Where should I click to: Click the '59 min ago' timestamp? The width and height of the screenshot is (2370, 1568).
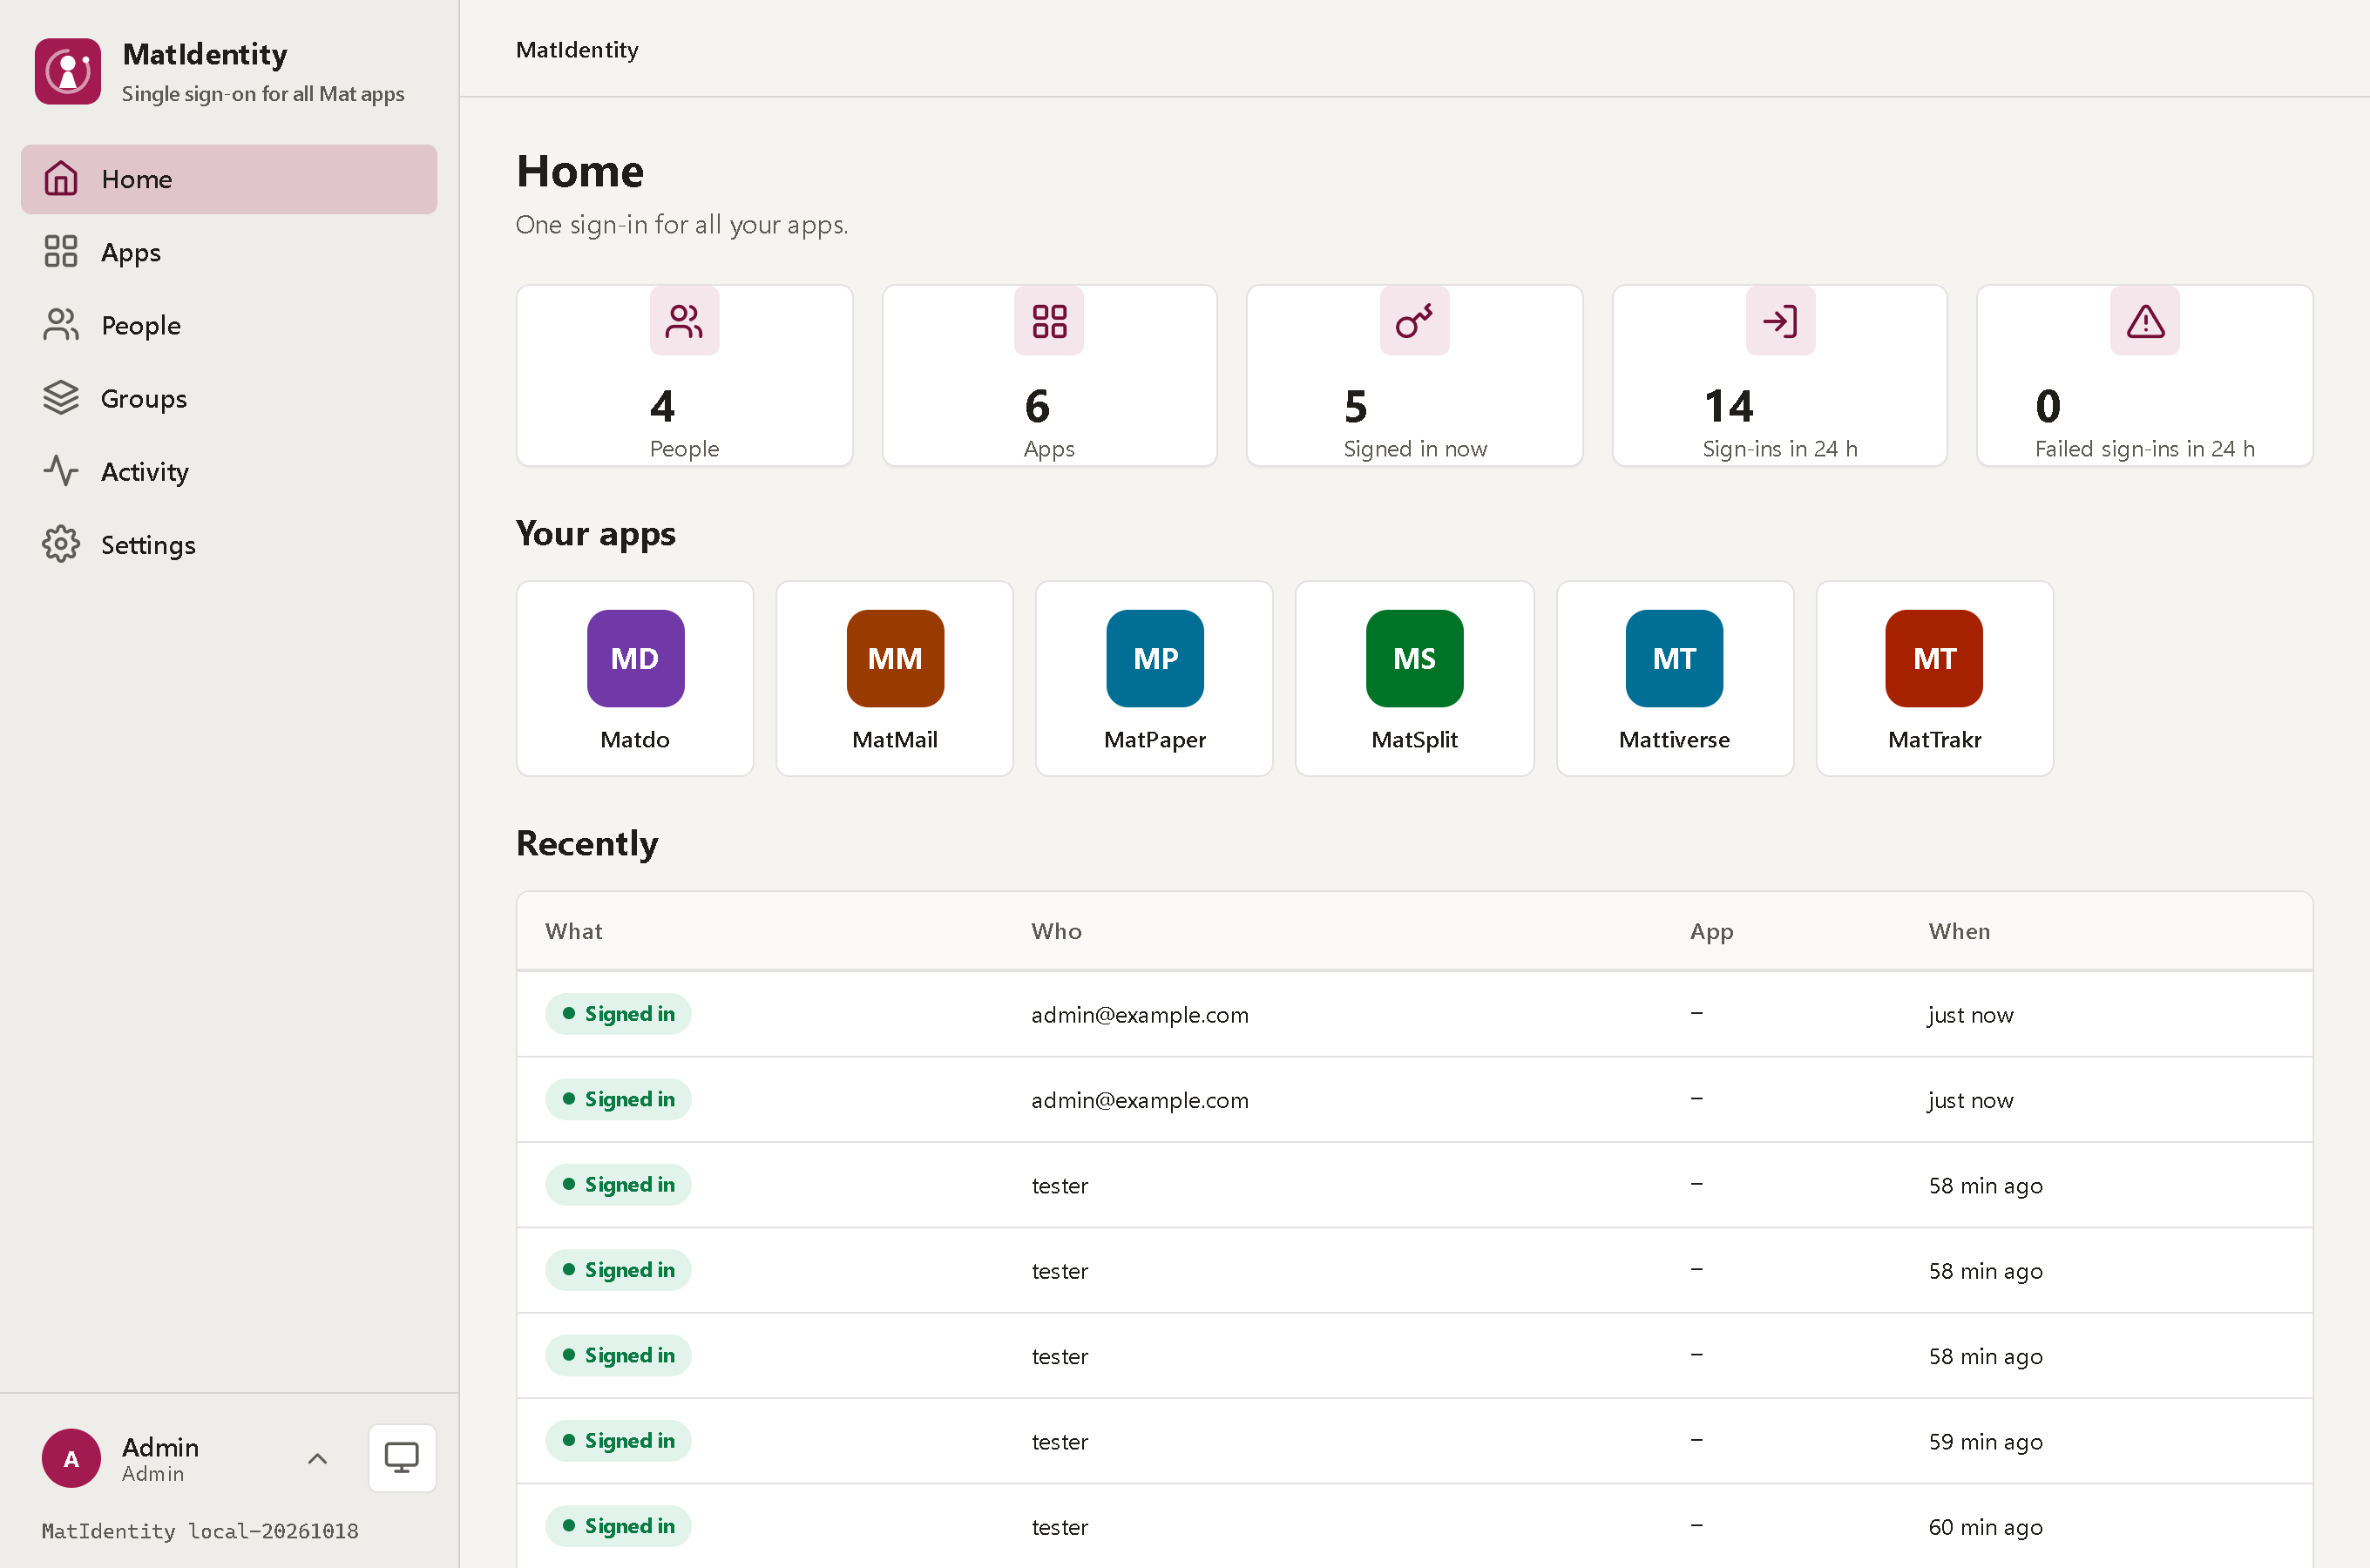pyautogui.click(x=1985, y=1441)
